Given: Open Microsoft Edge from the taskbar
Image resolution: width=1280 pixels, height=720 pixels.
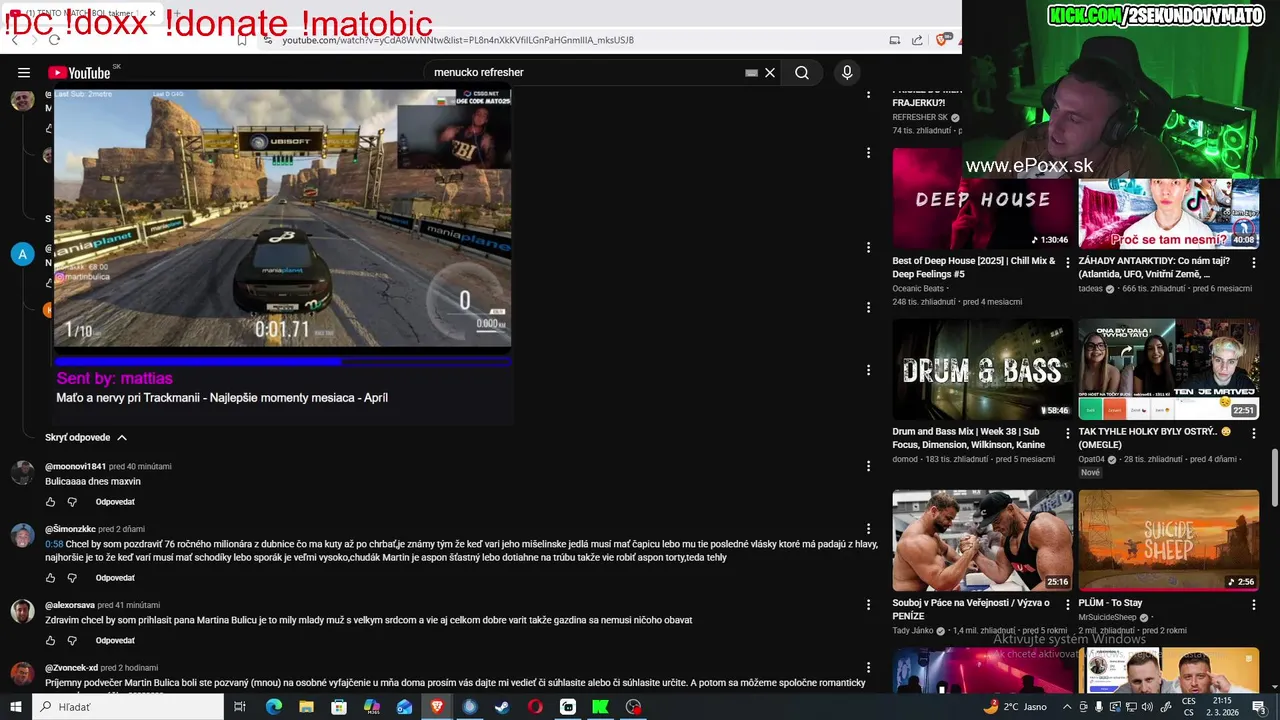Looking at the screenshot, I should point(274,707).
